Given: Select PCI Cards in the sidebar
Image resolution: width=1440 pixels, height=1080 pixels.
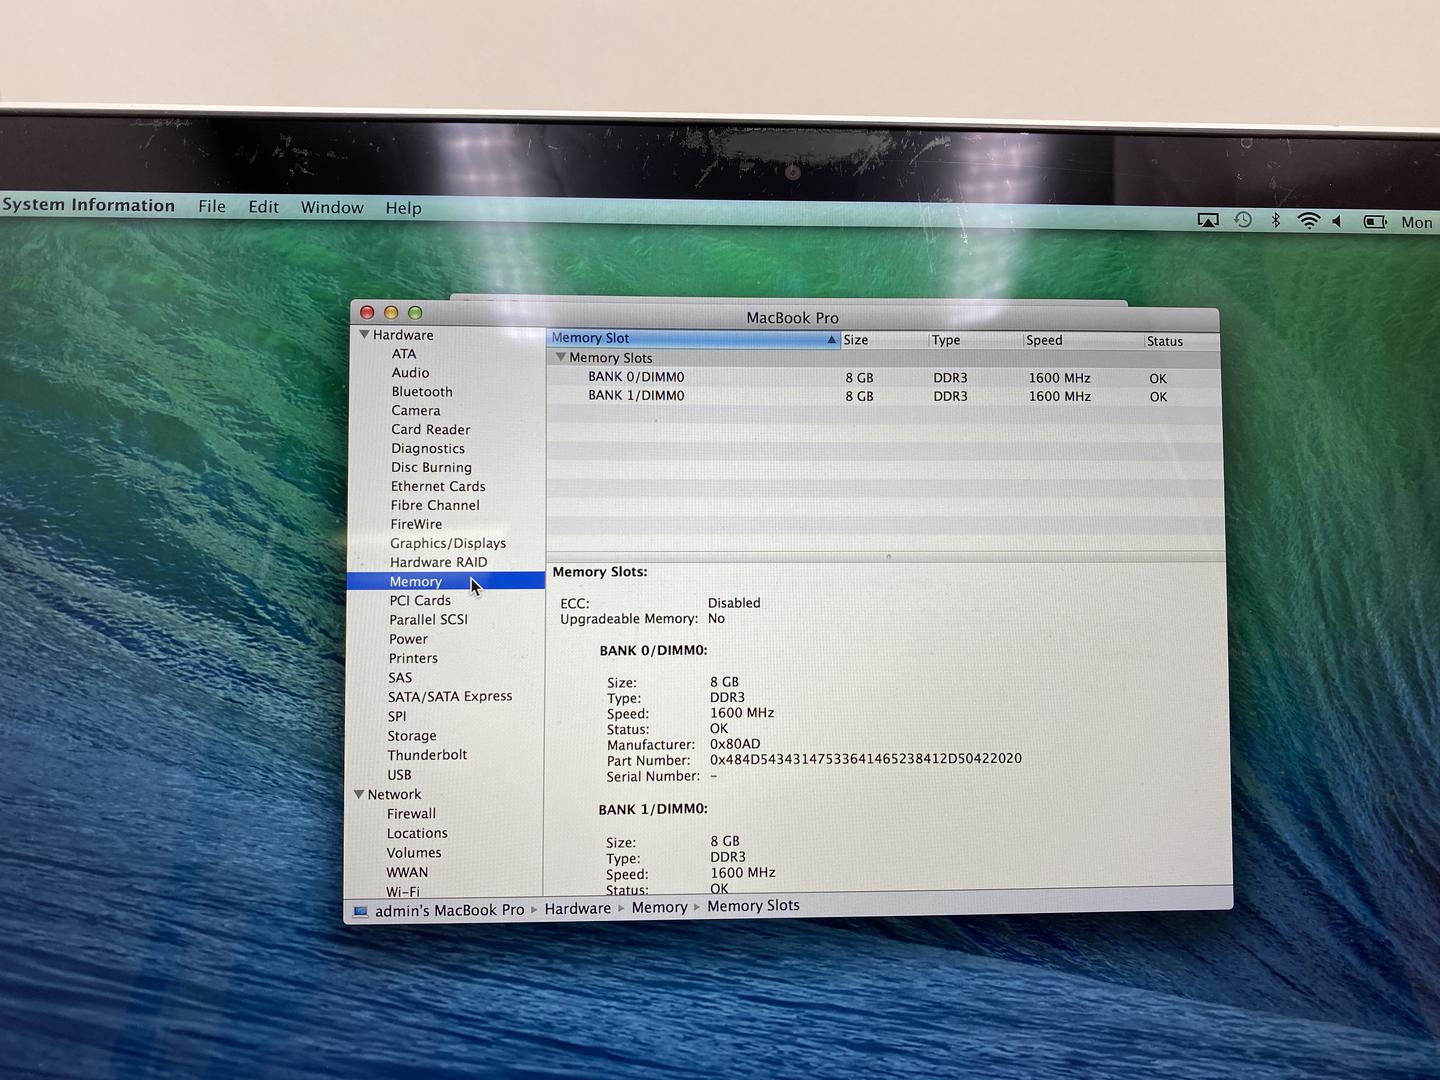Looking at the screenshot, I should [420, 601].
